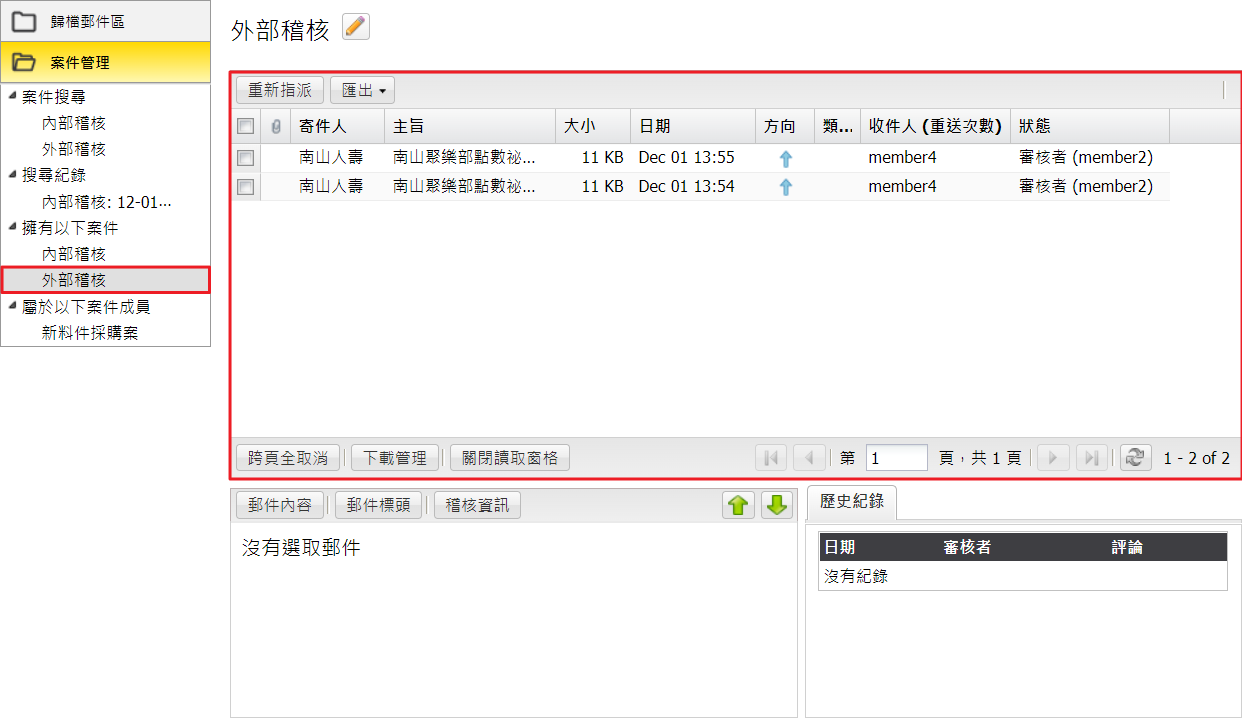1242x718 pixels.
Task: Collapse the 擁有以下案件 tree node
Action: (11, 228)
